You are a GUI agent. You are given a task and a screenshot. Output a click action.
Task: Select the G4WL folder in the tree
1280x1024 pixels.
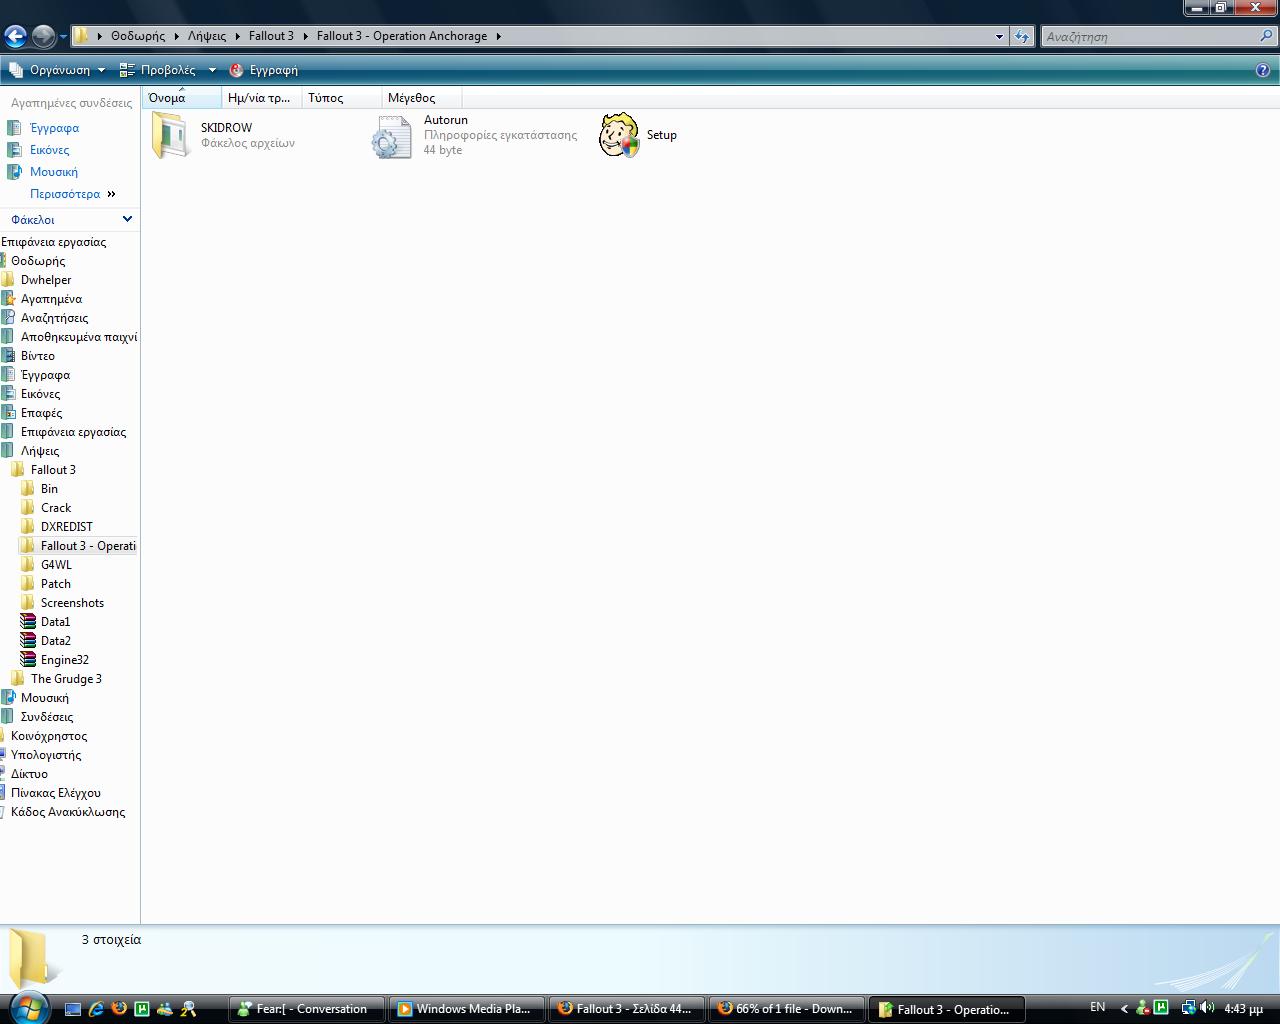(56, 565)
